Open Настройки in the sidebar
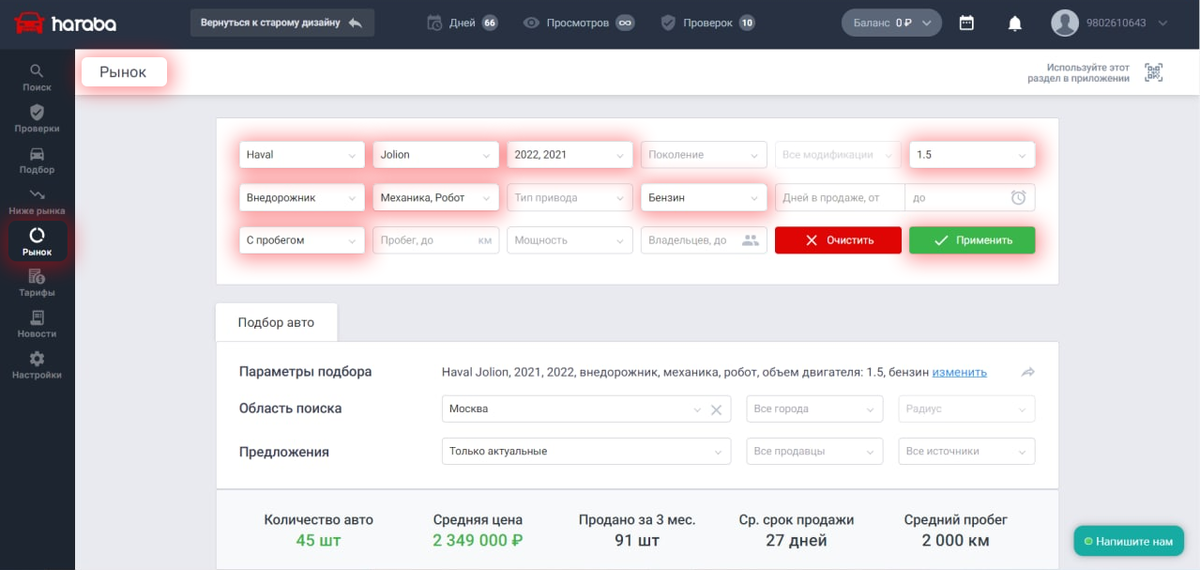This screenshot has height=570, width=1200. (x=37, y=365)
